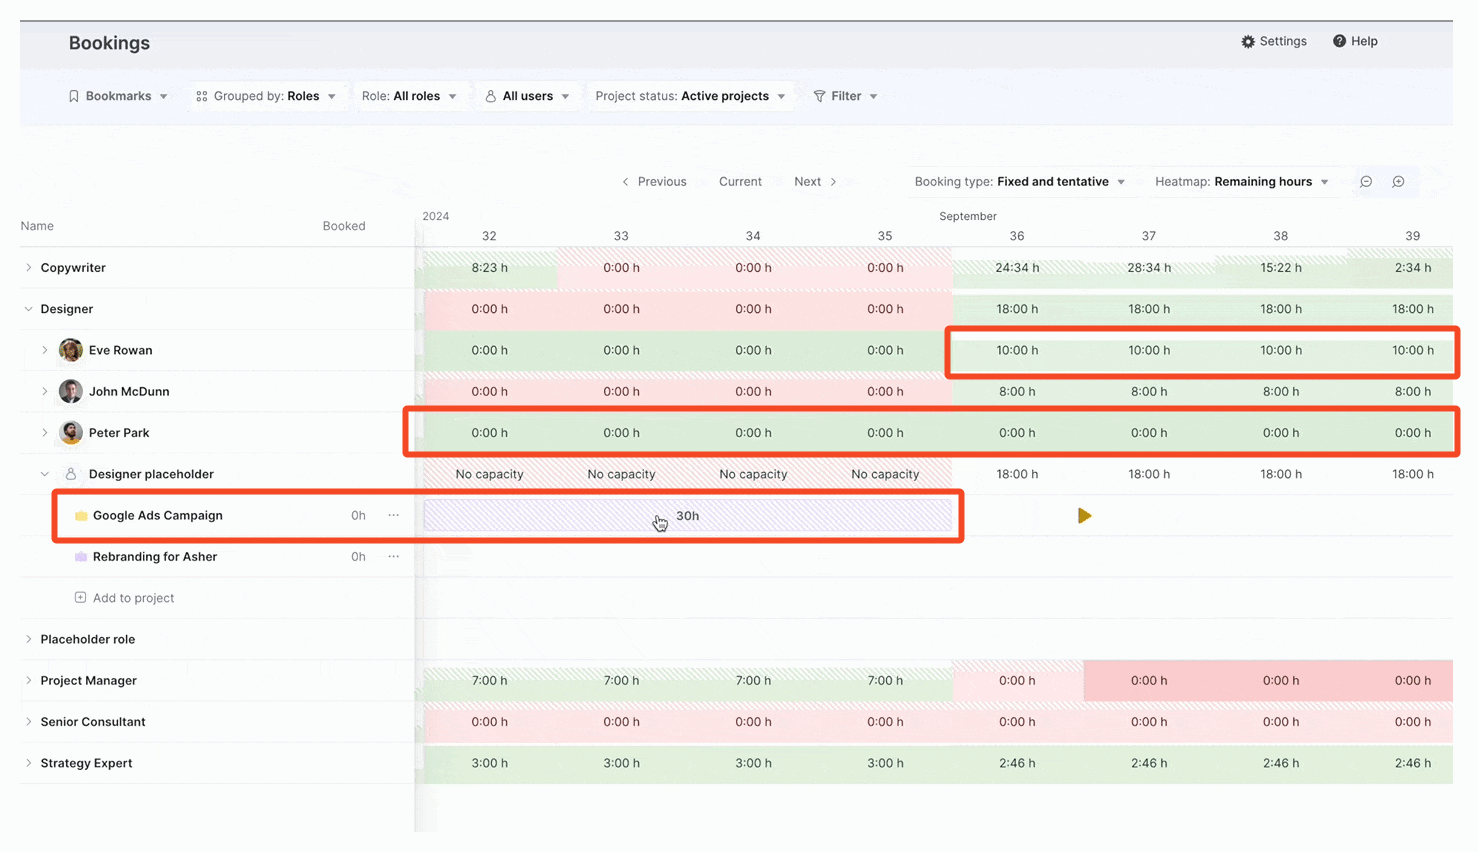Click the zoom out magnifier icon
1478x852 pixels.
point(1366,182)
